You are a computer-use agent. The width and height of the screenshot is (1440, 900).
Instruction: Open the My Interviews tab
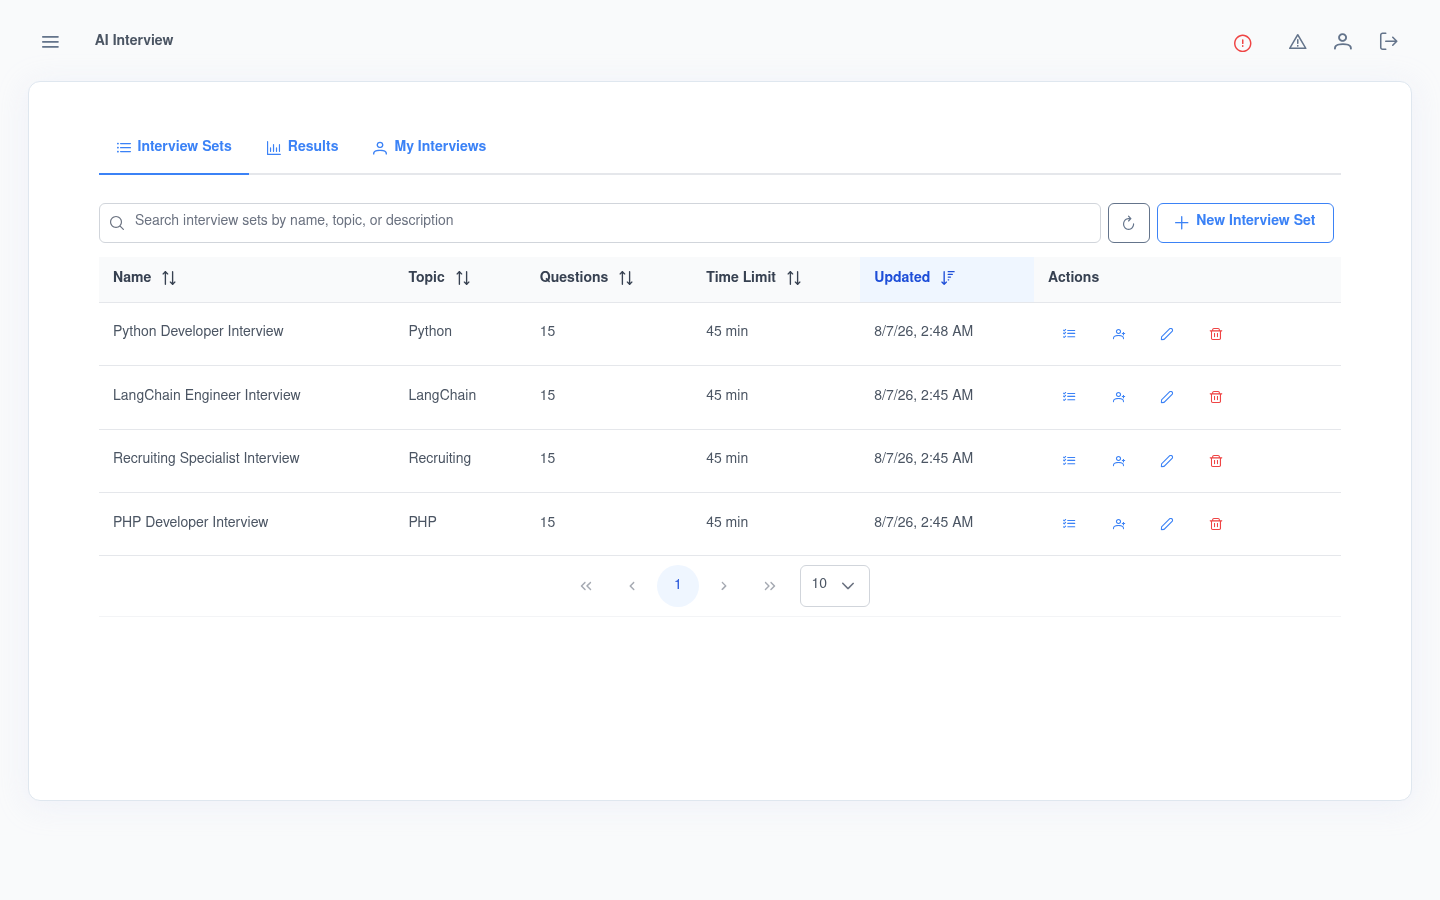(429, 147)
